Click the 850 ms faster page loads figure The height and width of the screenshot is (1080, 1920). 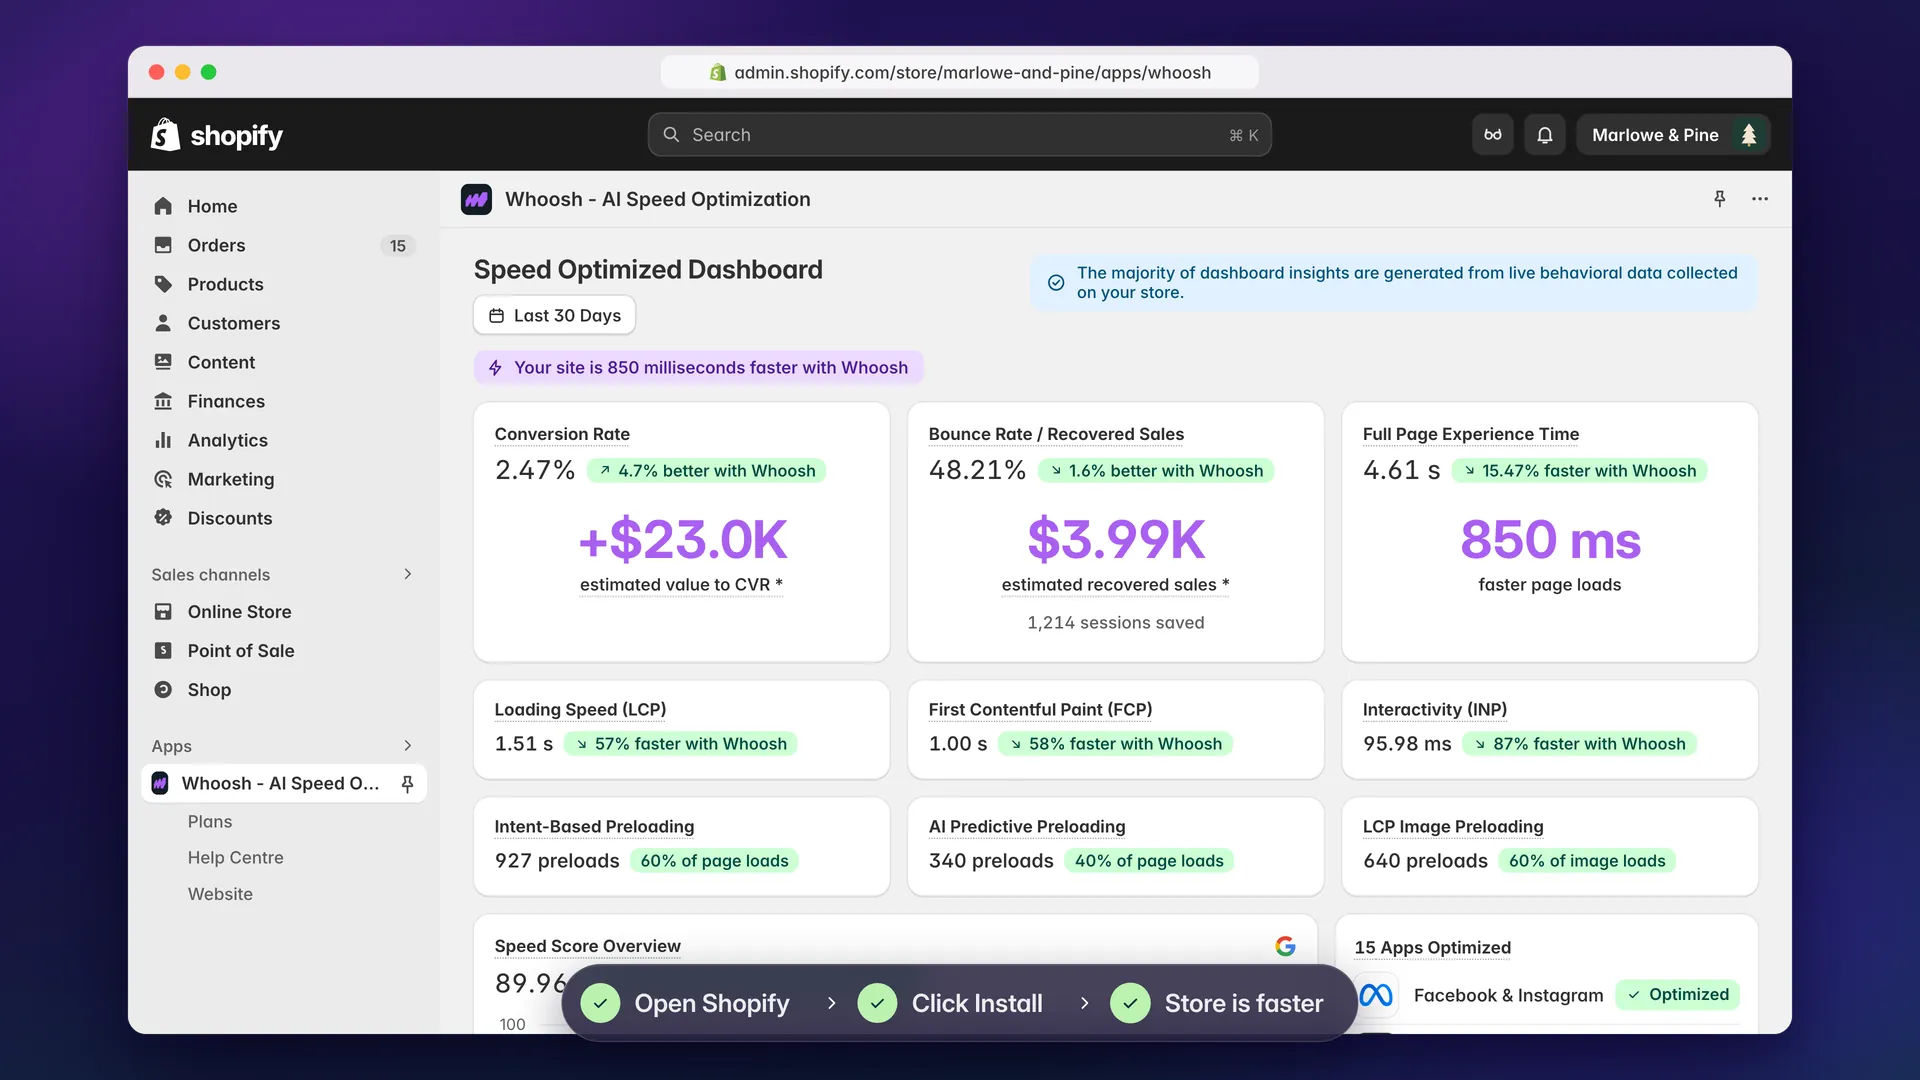click(1550, 539)
